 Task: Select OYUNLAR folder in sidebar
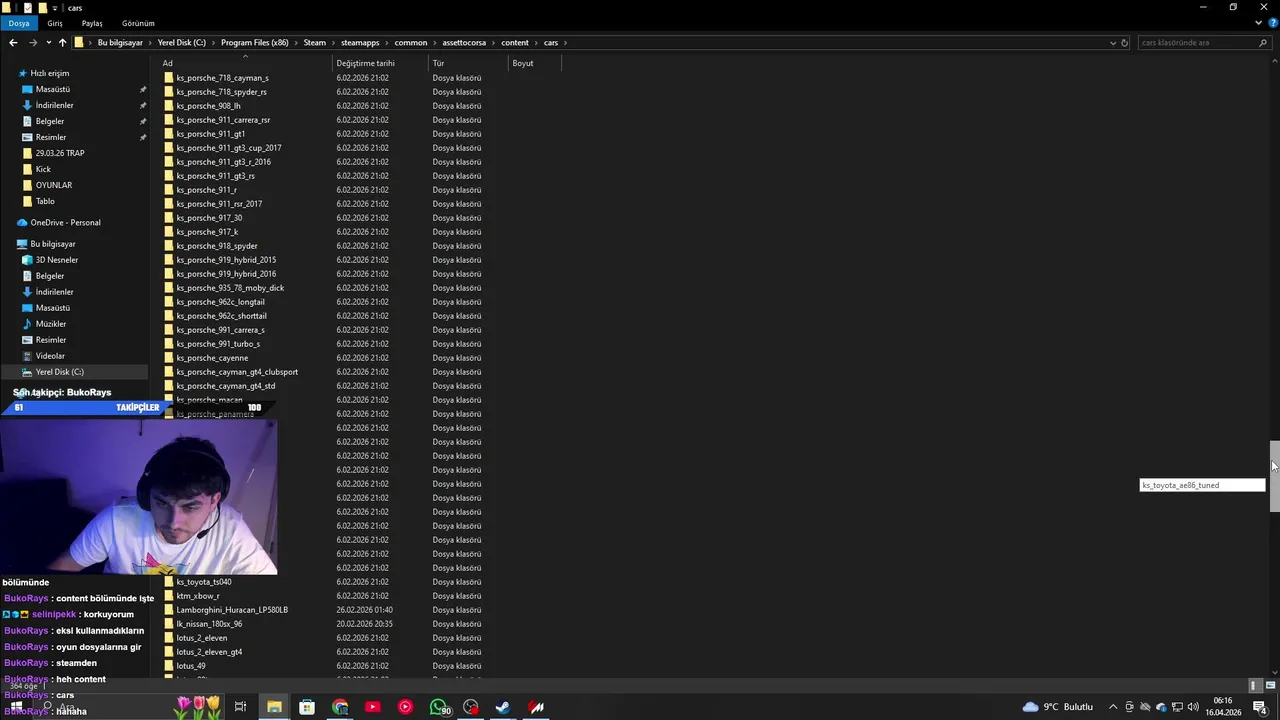coord(54,185)
